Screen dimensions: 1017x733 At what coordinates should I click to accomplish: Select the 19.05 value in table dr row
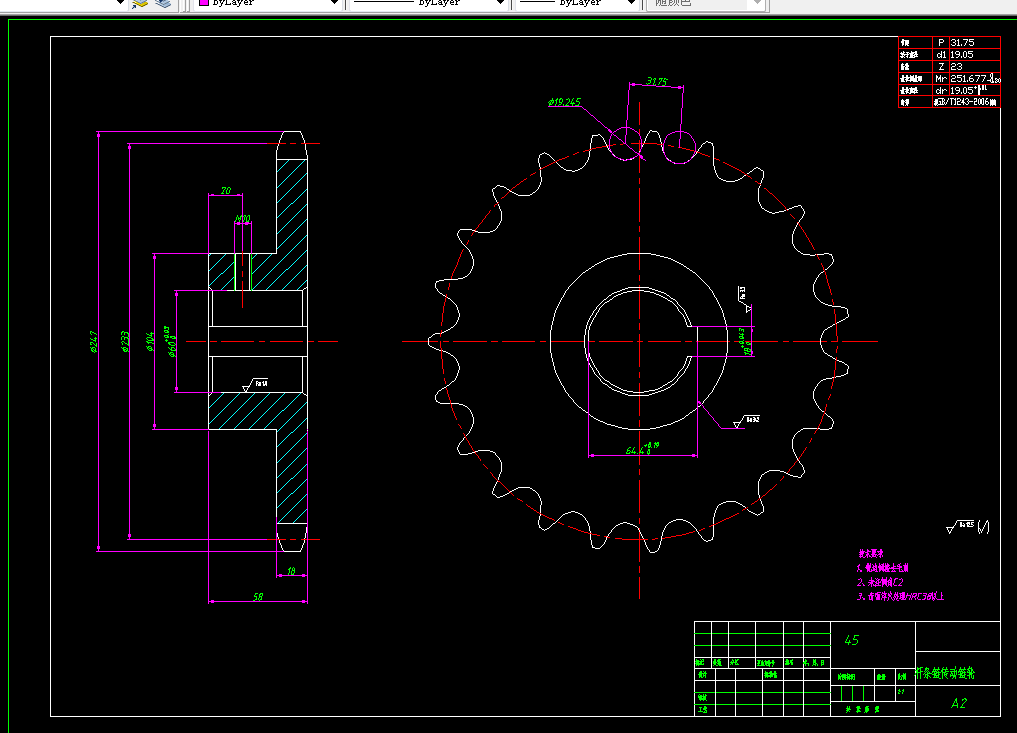(962, 90)
